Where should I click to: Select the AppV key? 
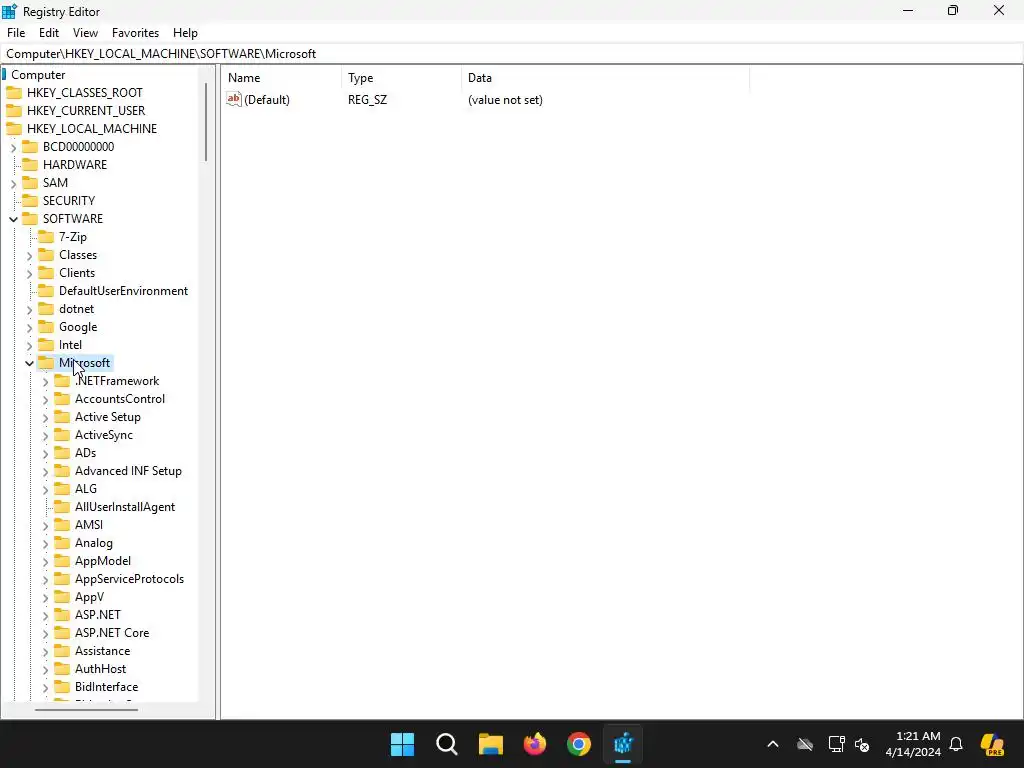coord(89,597)
